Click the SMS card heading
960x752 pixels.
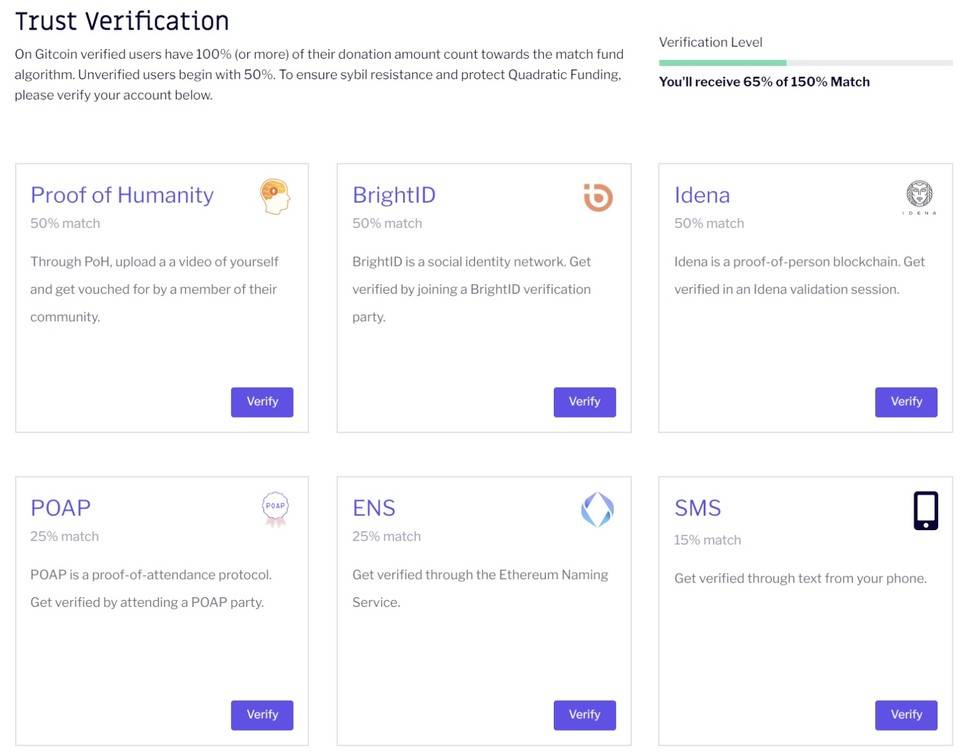pos(697,508)
